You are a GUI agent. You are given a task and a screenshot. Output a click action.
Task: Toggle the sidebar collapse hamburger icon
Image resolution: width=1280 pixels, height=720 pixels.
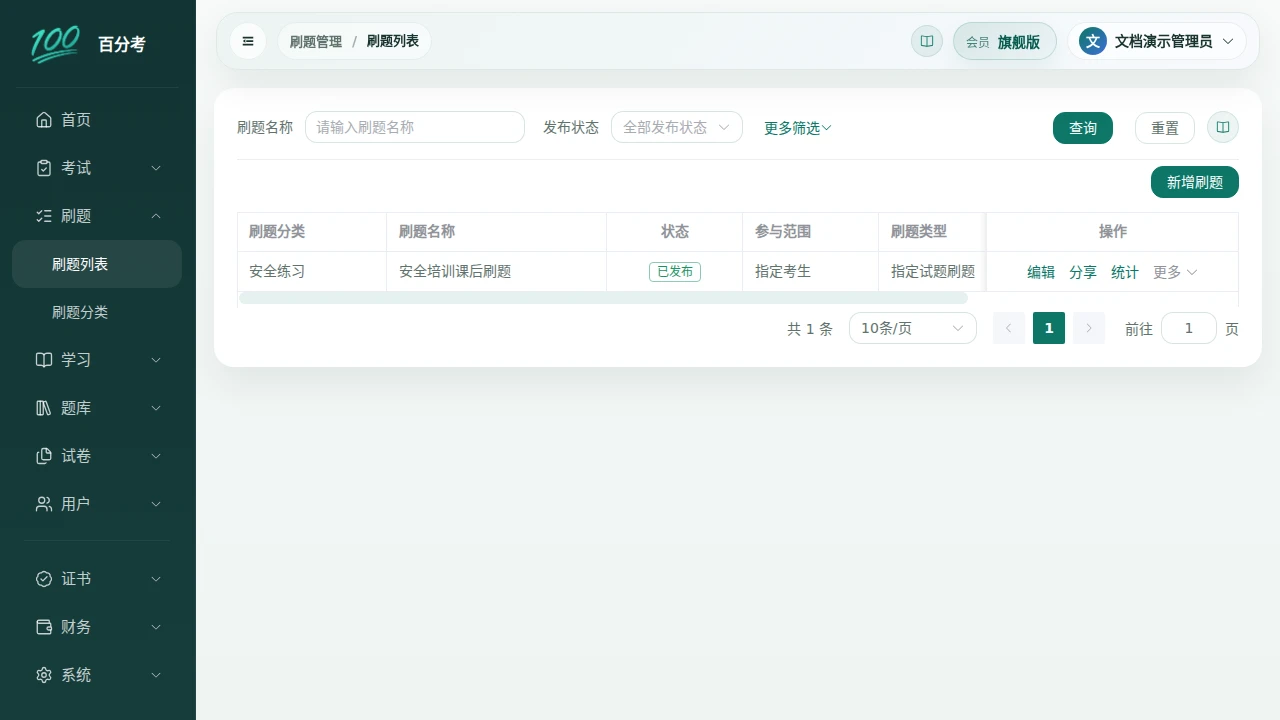(248, 41)
